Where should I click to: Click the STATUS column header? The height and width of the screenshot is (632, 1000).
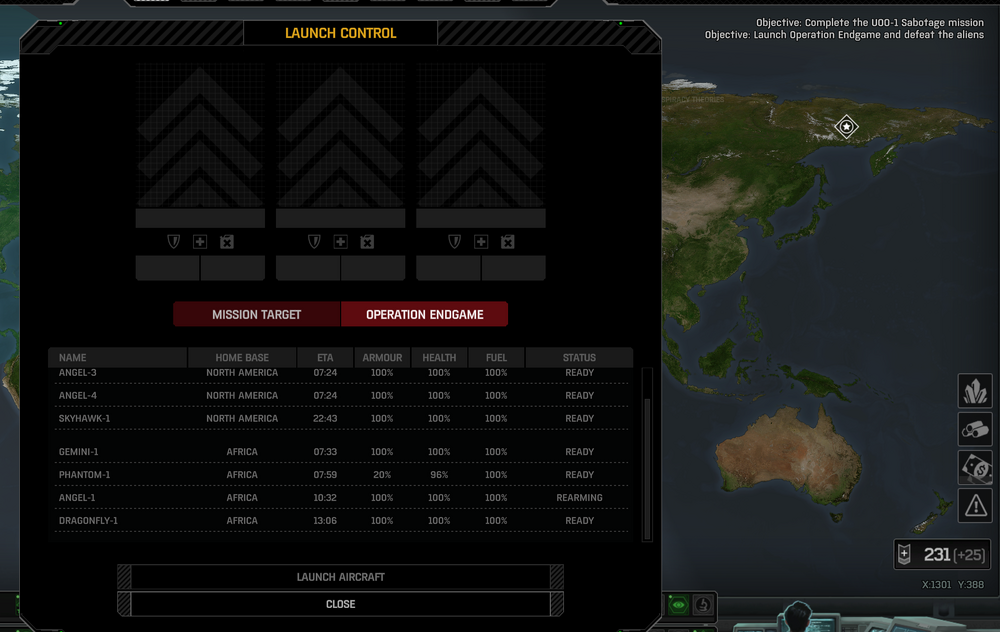[579, 357]
